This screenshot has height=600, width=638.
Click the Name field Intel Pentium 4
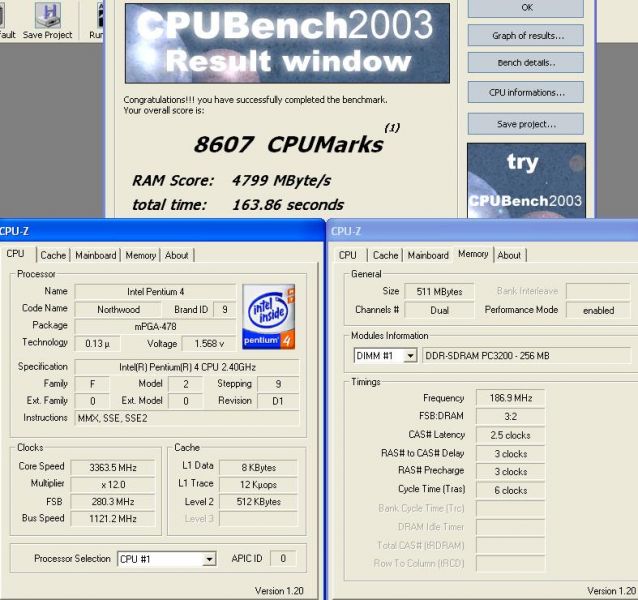[x=155, y=292]
